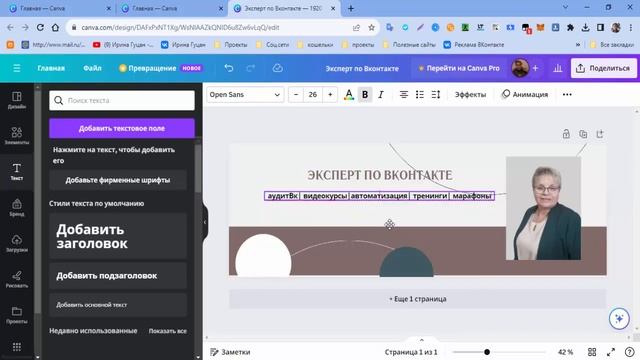
Task: Open Notes (Заметки) at the bottom
Action: click(230, 352)
